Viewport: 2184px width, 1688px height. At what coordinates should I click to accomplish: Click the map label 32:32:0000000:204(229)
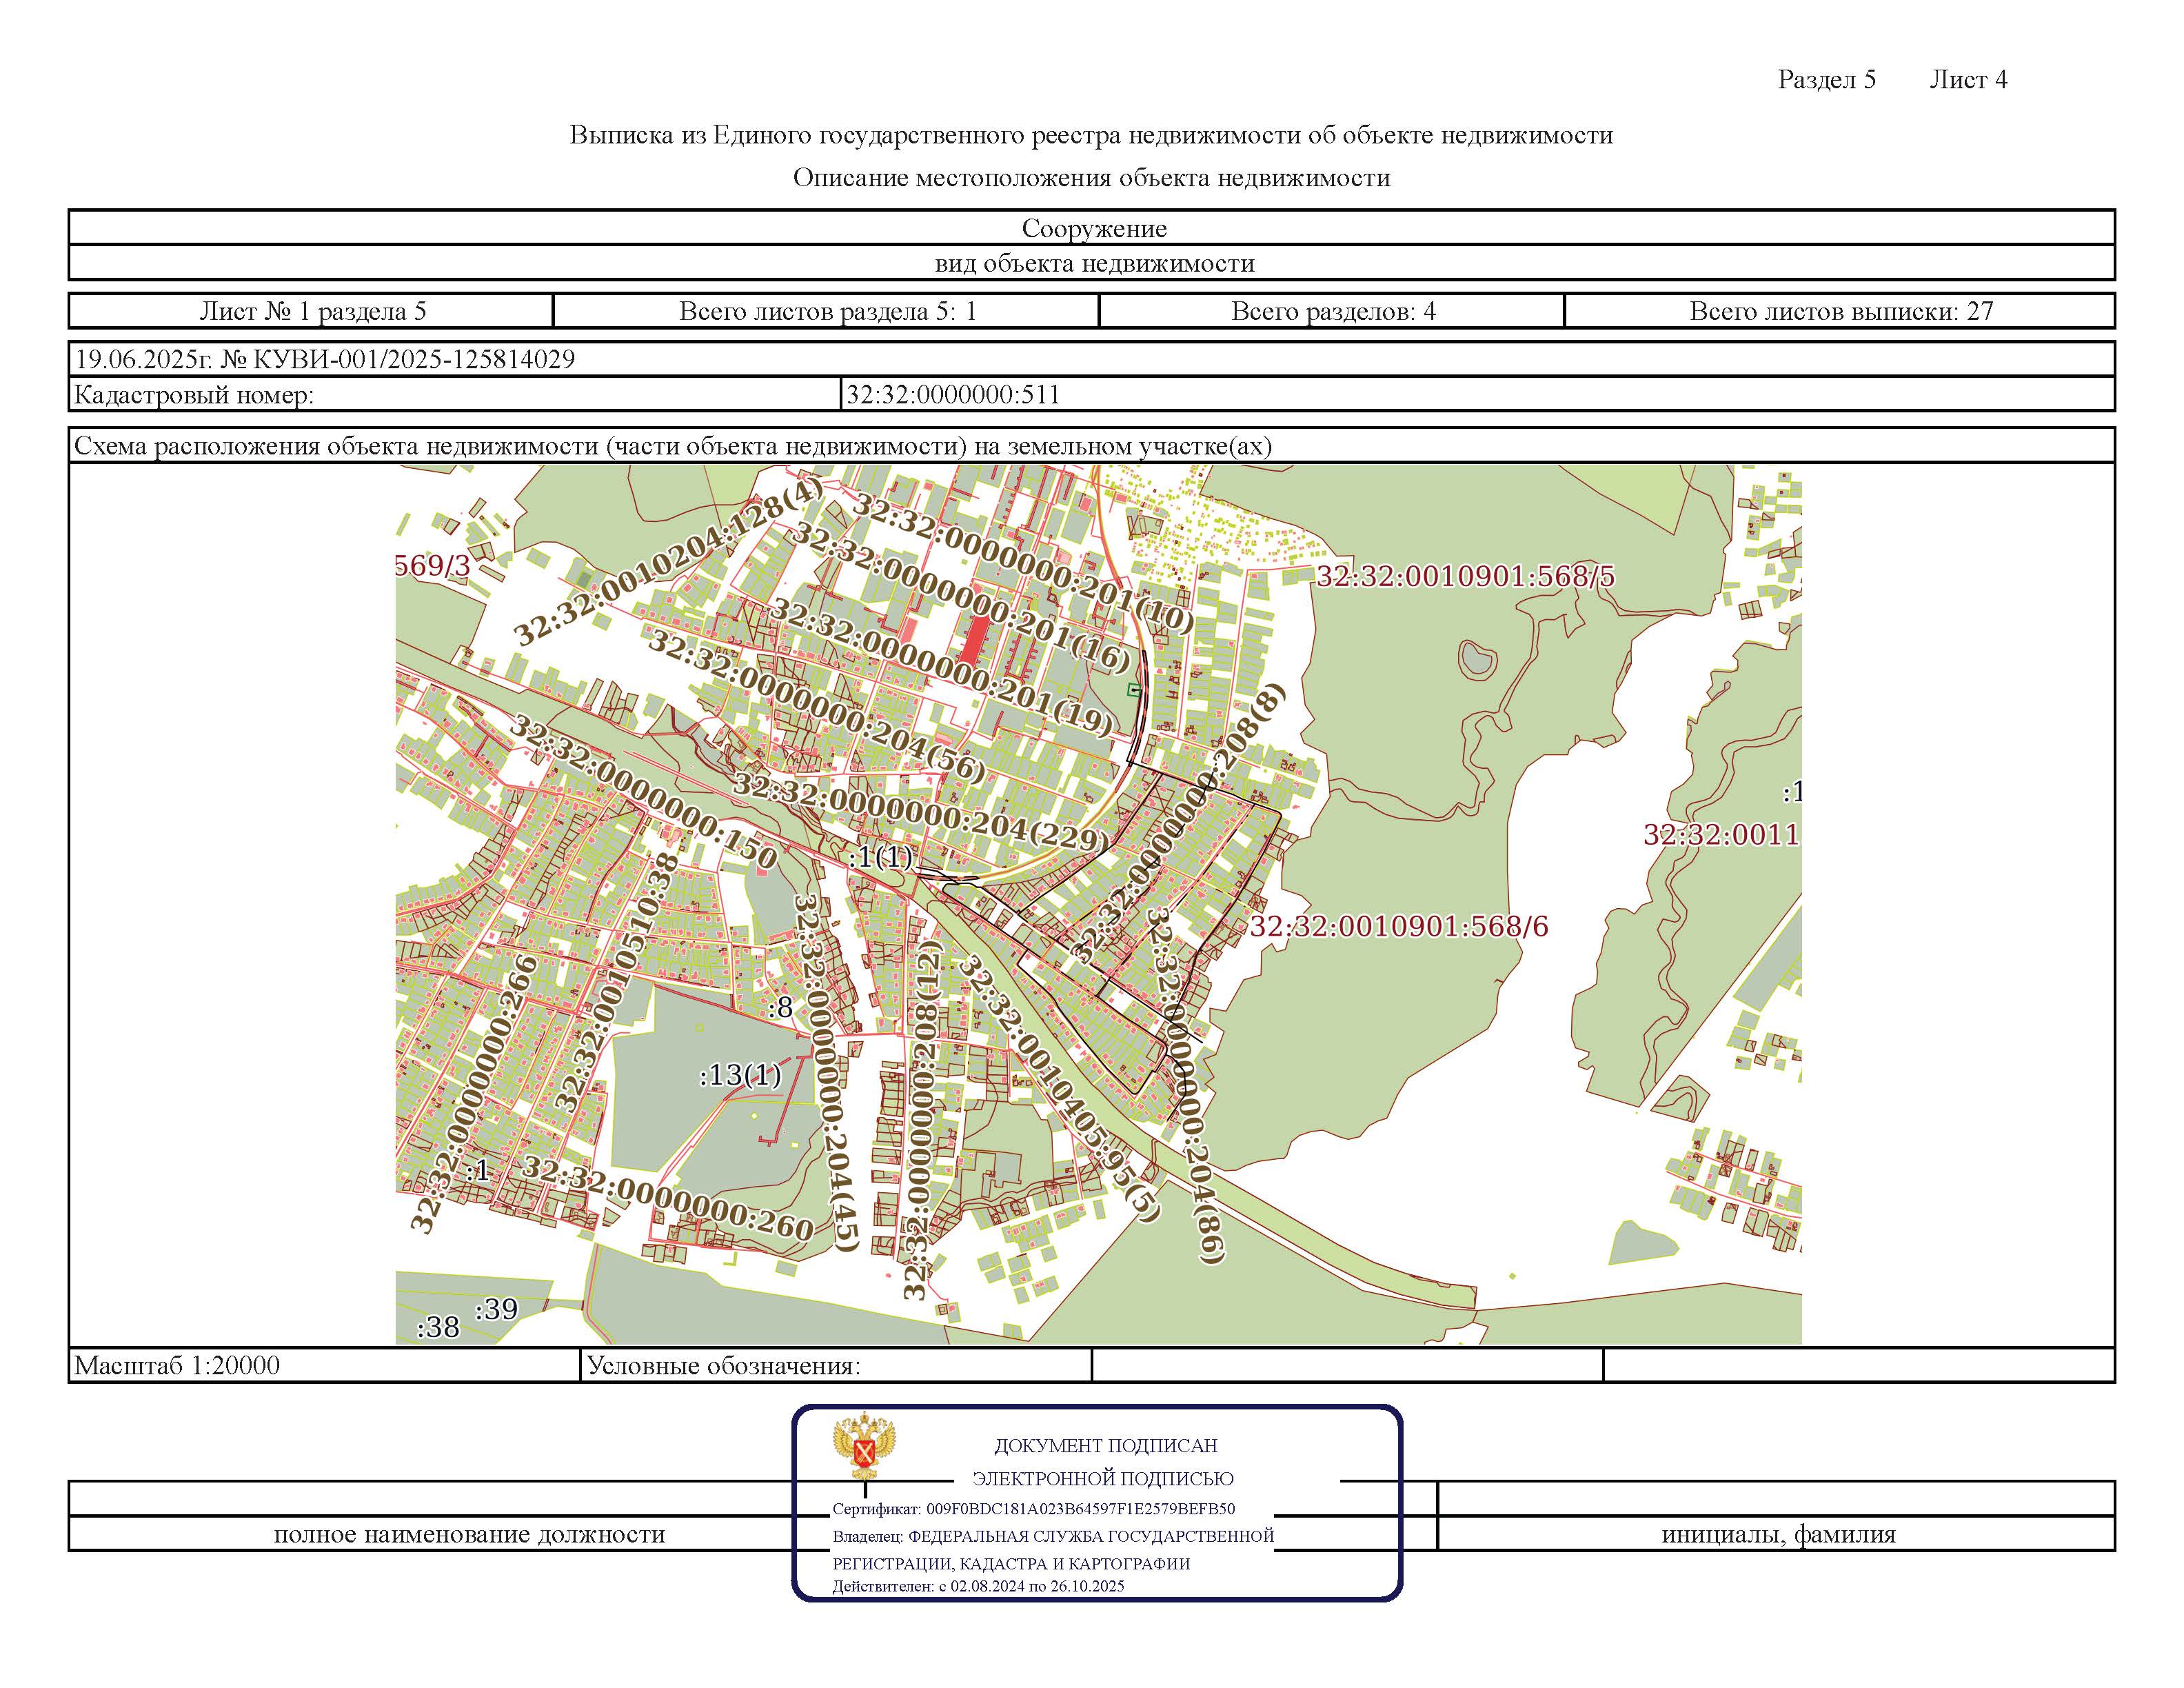point(920,812)
